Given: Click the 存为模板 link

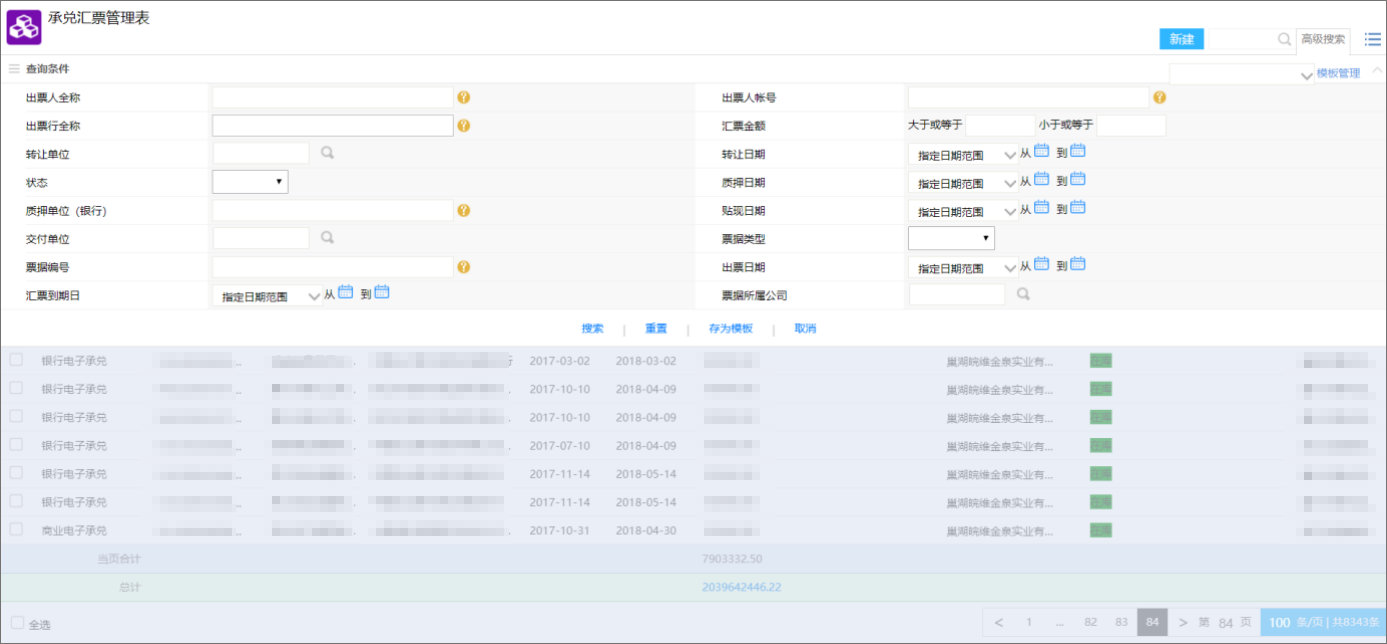Looking at the screenshot, I should [x=730, y=329].
